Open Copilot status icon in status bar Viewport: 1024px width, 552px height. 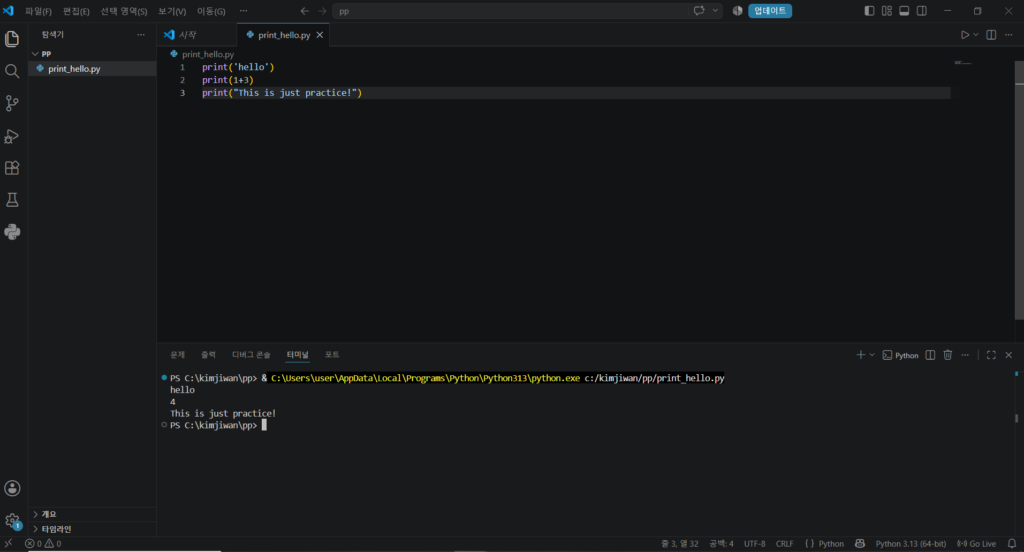[x=860, y=544]
